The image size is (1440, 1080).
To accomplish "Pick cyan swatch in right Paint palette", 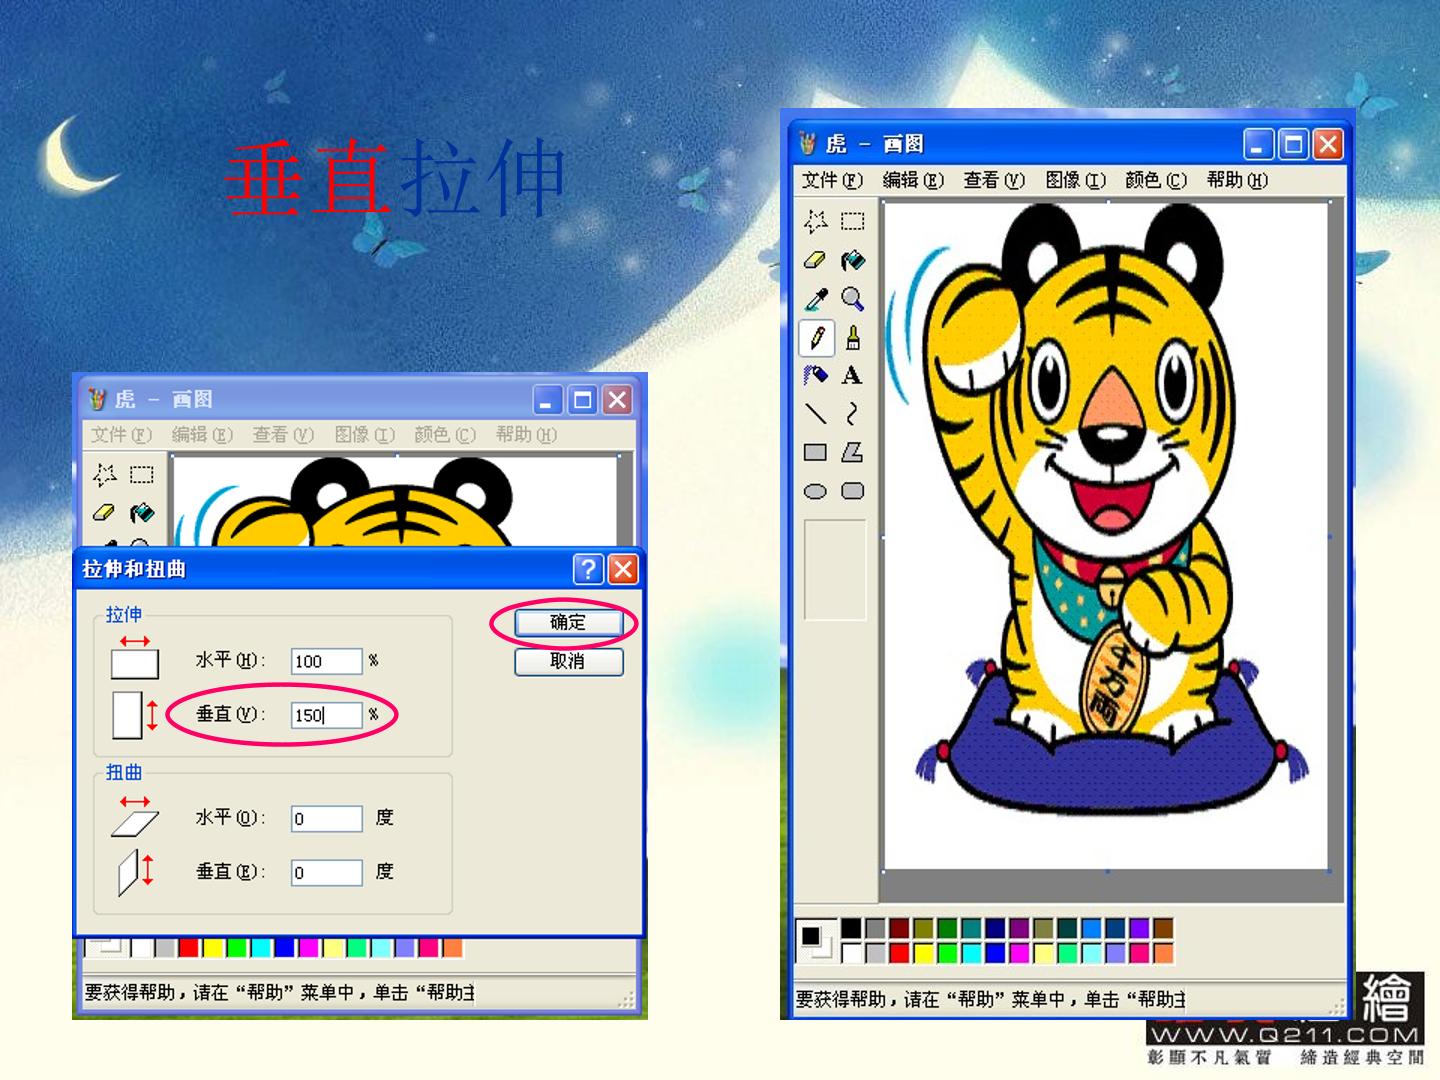I will [971, 953].
